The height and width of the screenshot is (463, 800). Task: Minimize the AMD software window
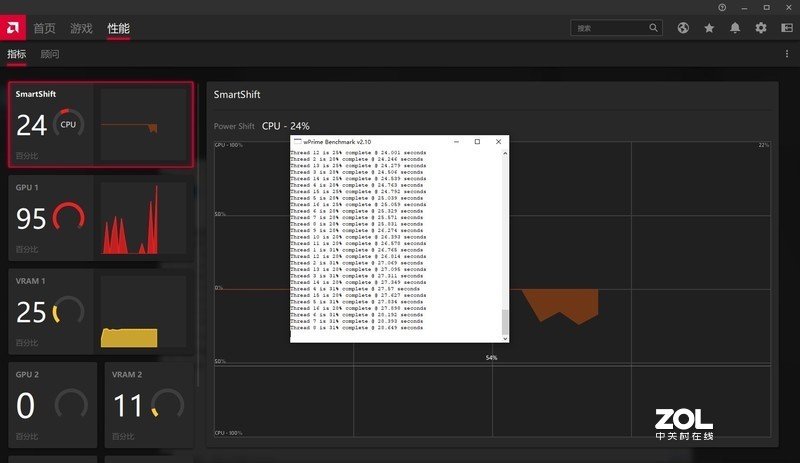[x=744, y=8]
